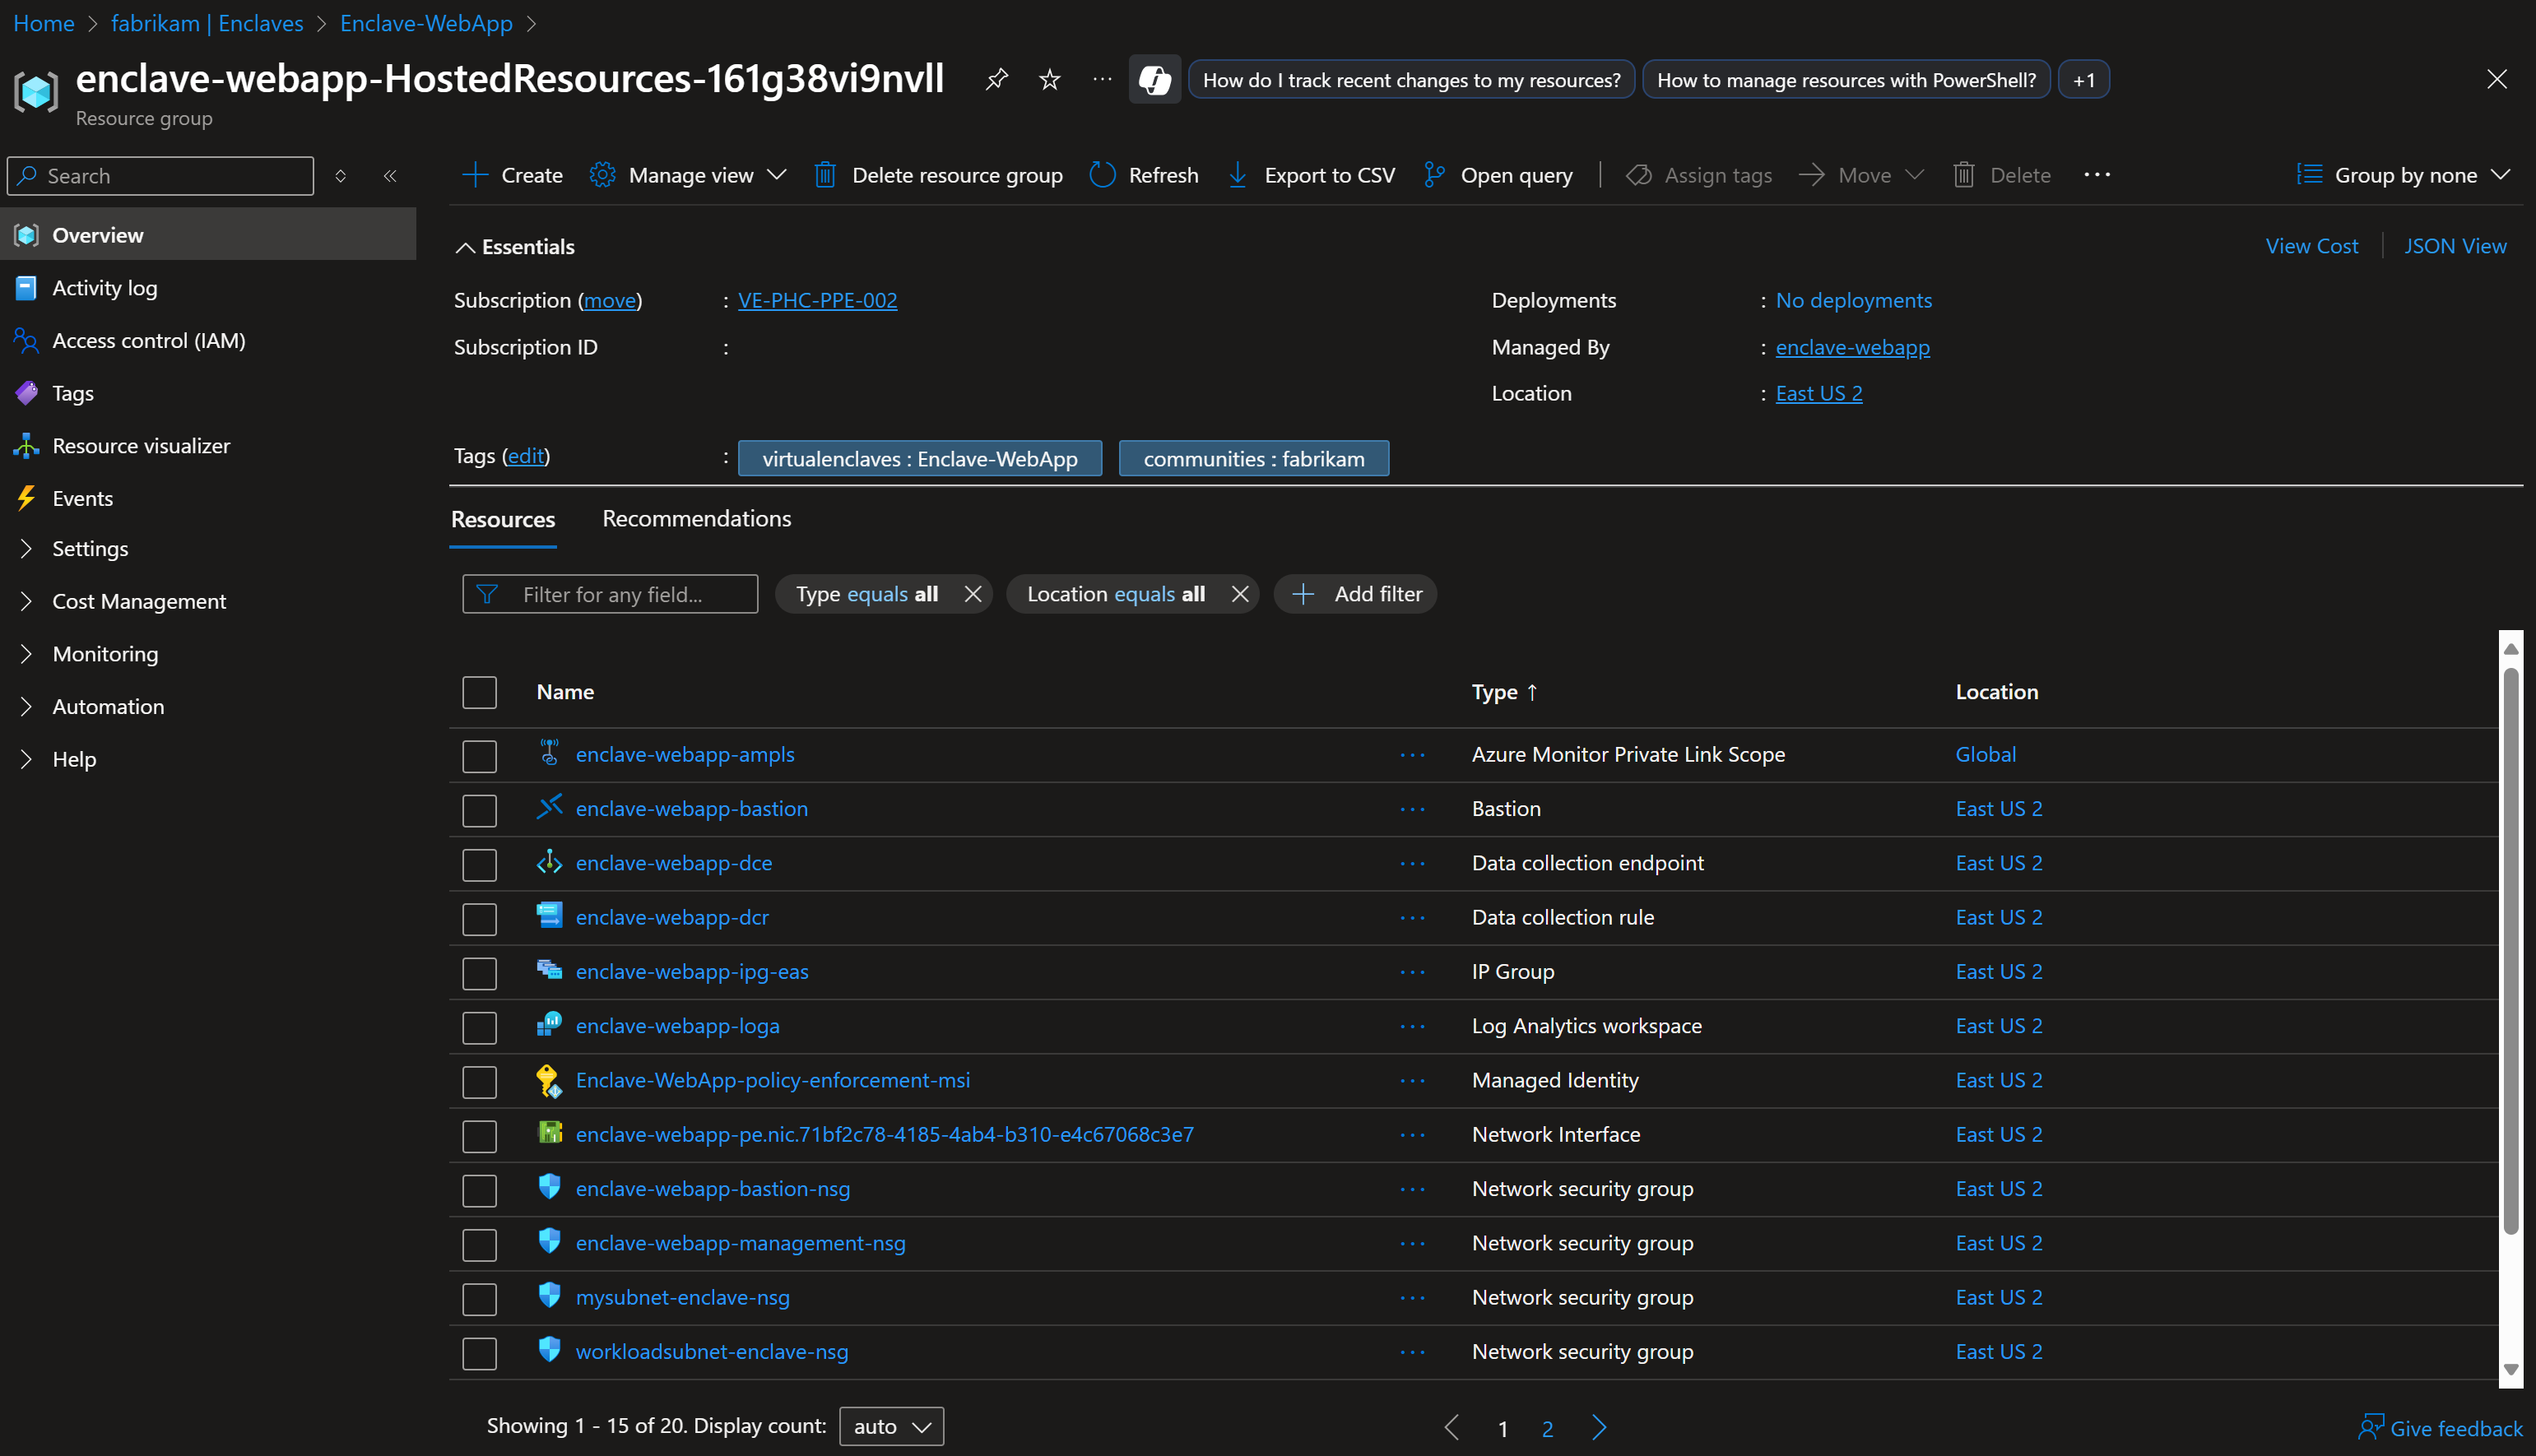Switch to the Recommendations tab

pyautogui.click(x=696, y=519)
